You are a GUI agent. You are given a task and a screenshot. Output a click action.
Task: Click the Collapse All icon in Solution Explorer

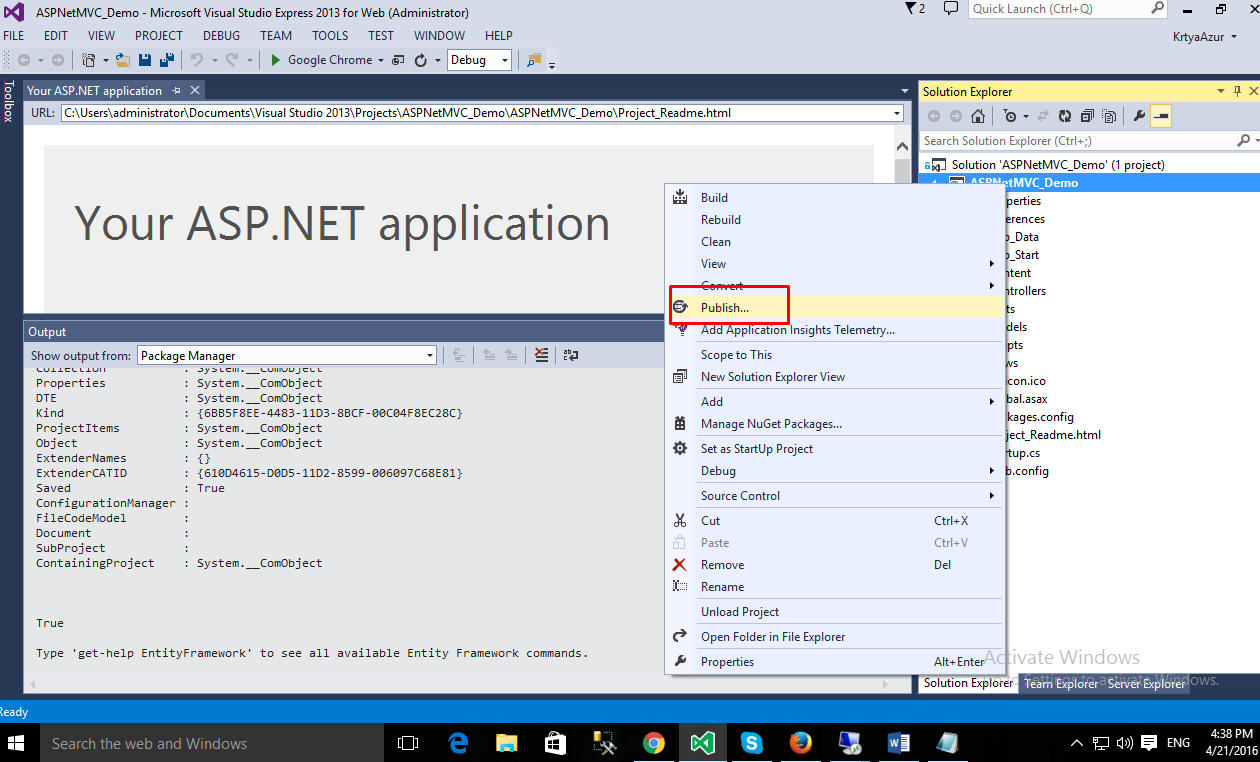coord(1087,116)
